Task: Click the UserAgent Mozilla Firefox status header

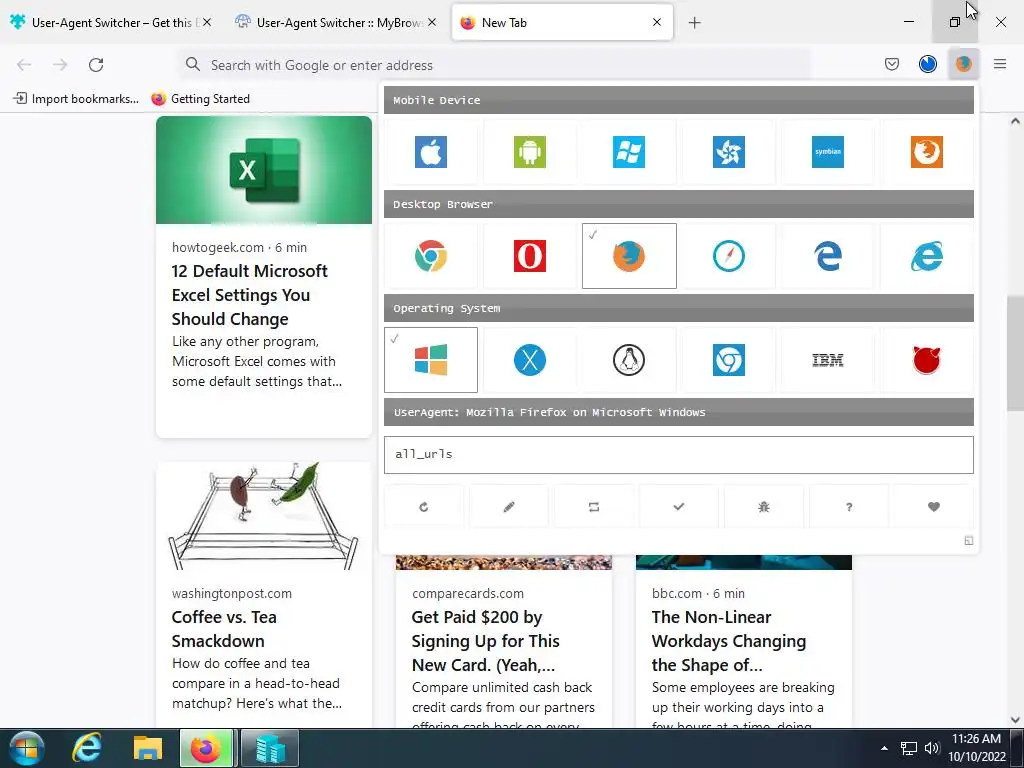Action: (679, 412)
